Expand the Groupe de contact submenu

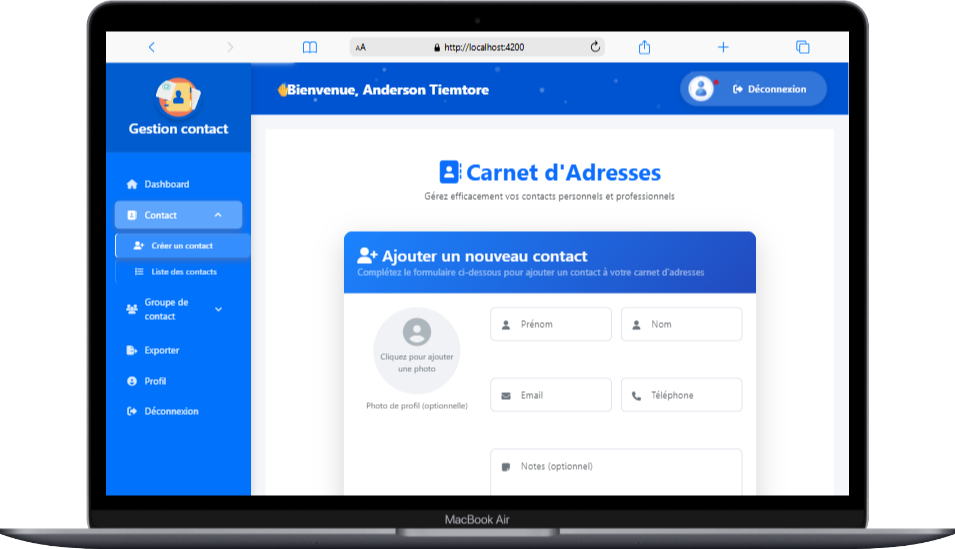point(218,309)
